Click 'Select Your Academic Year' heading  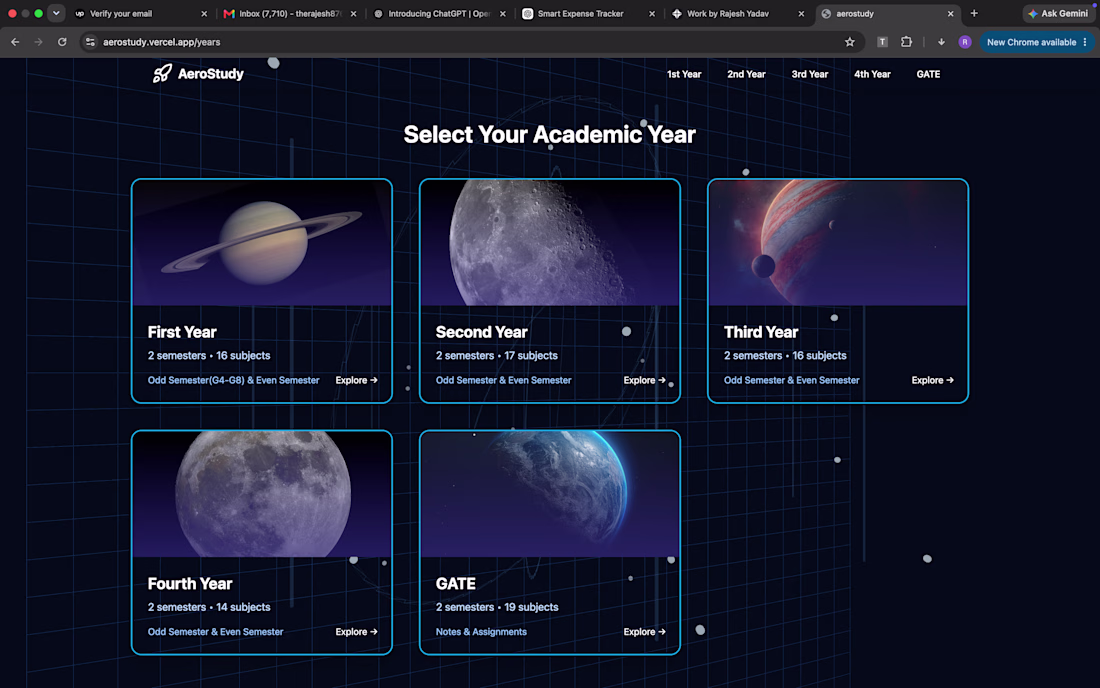coord(549,135)
